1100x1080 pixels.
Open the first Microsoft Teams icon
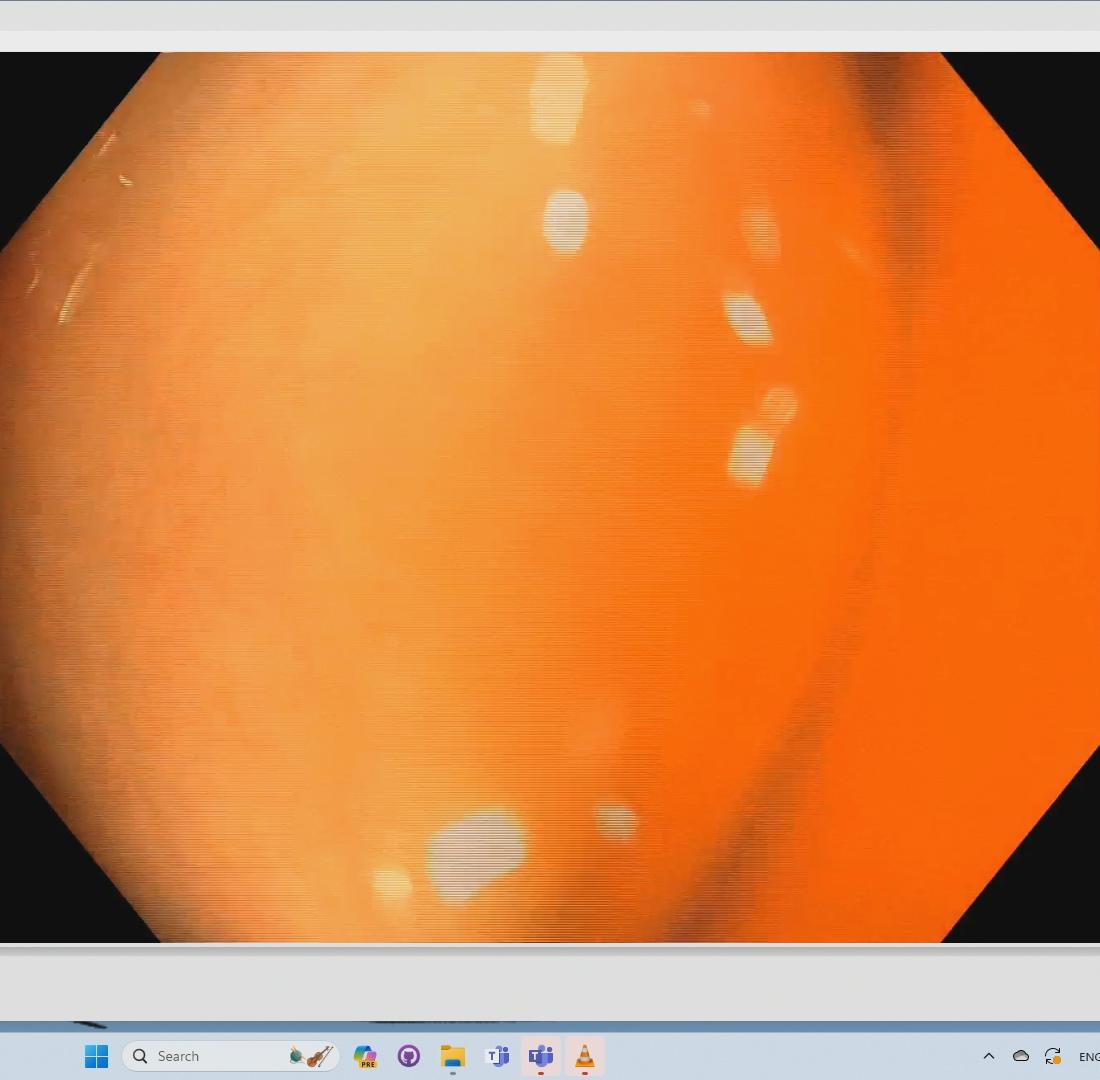click(497, 1055)
